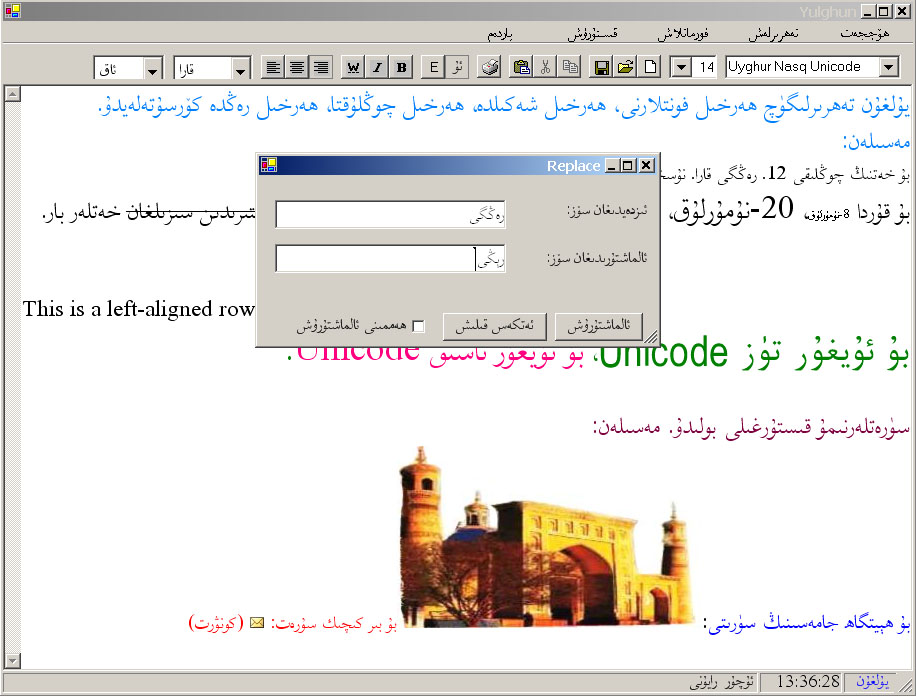Click the save floppy disk icon

(602, 68)
